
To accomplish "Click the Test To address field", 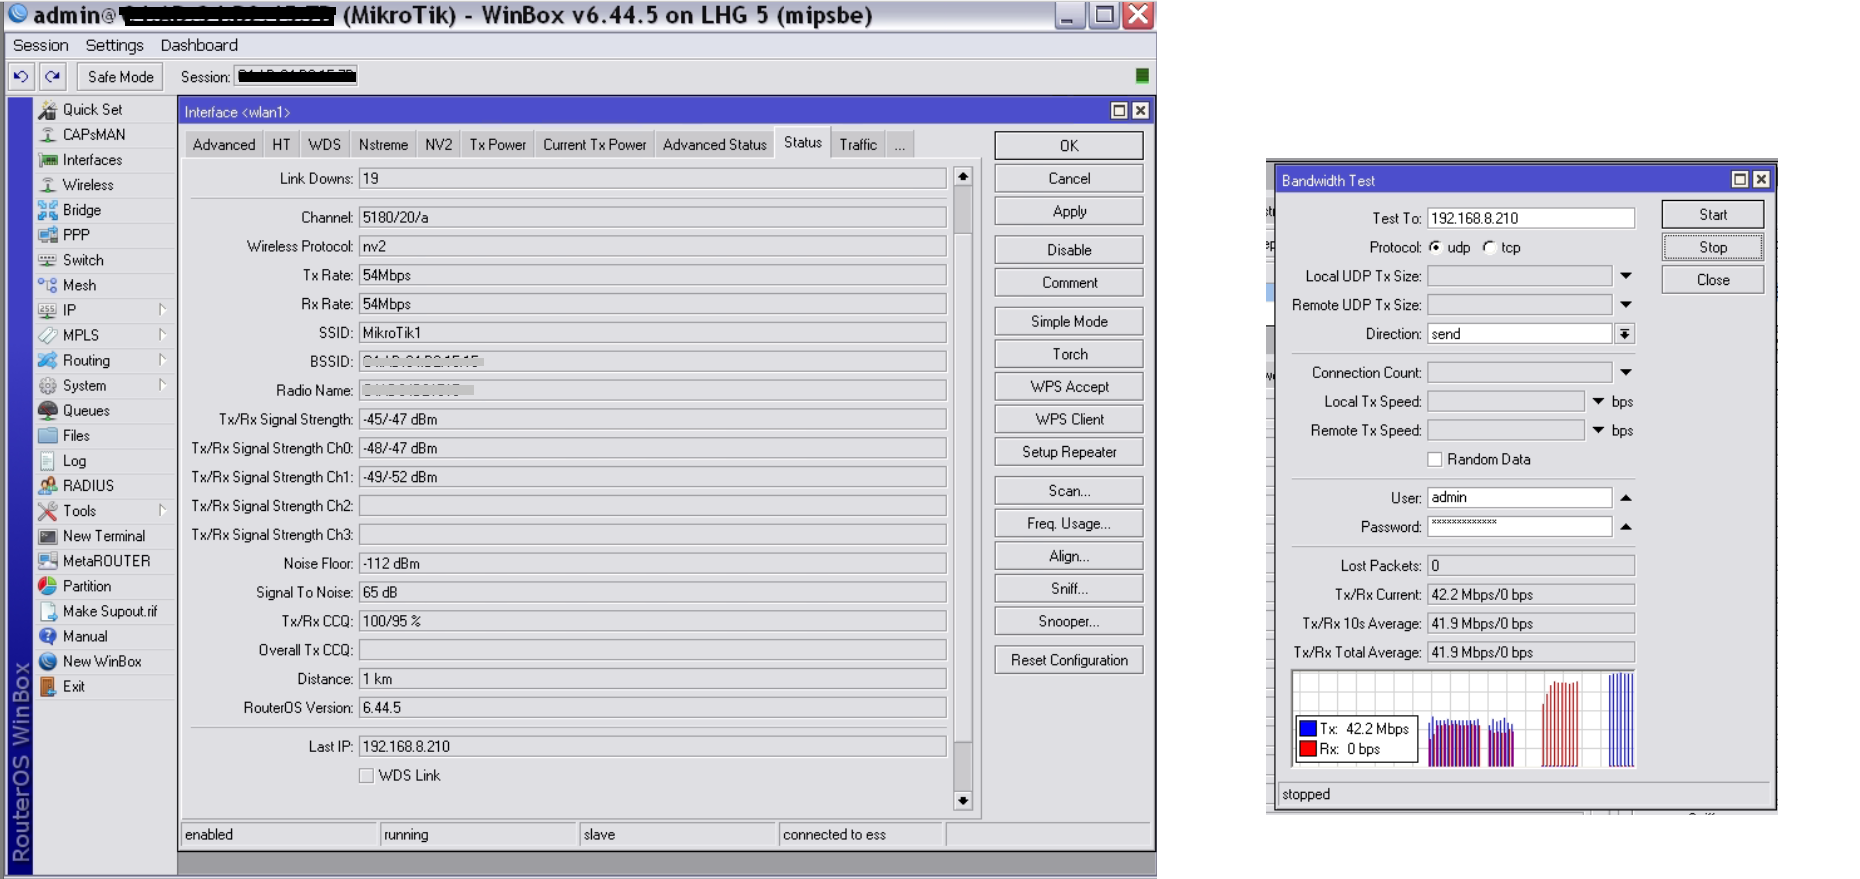I will (x=1531, y=218).
